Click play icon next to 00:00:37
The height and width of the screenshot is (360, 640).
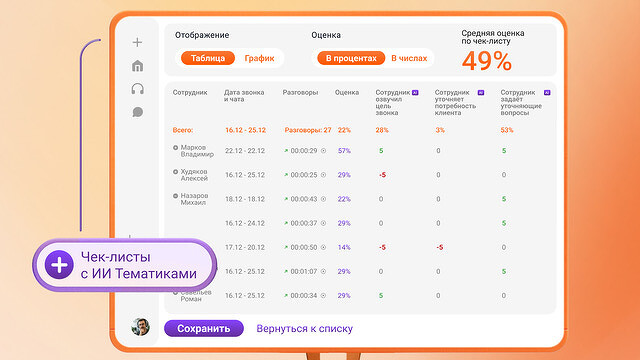[323, 223]
